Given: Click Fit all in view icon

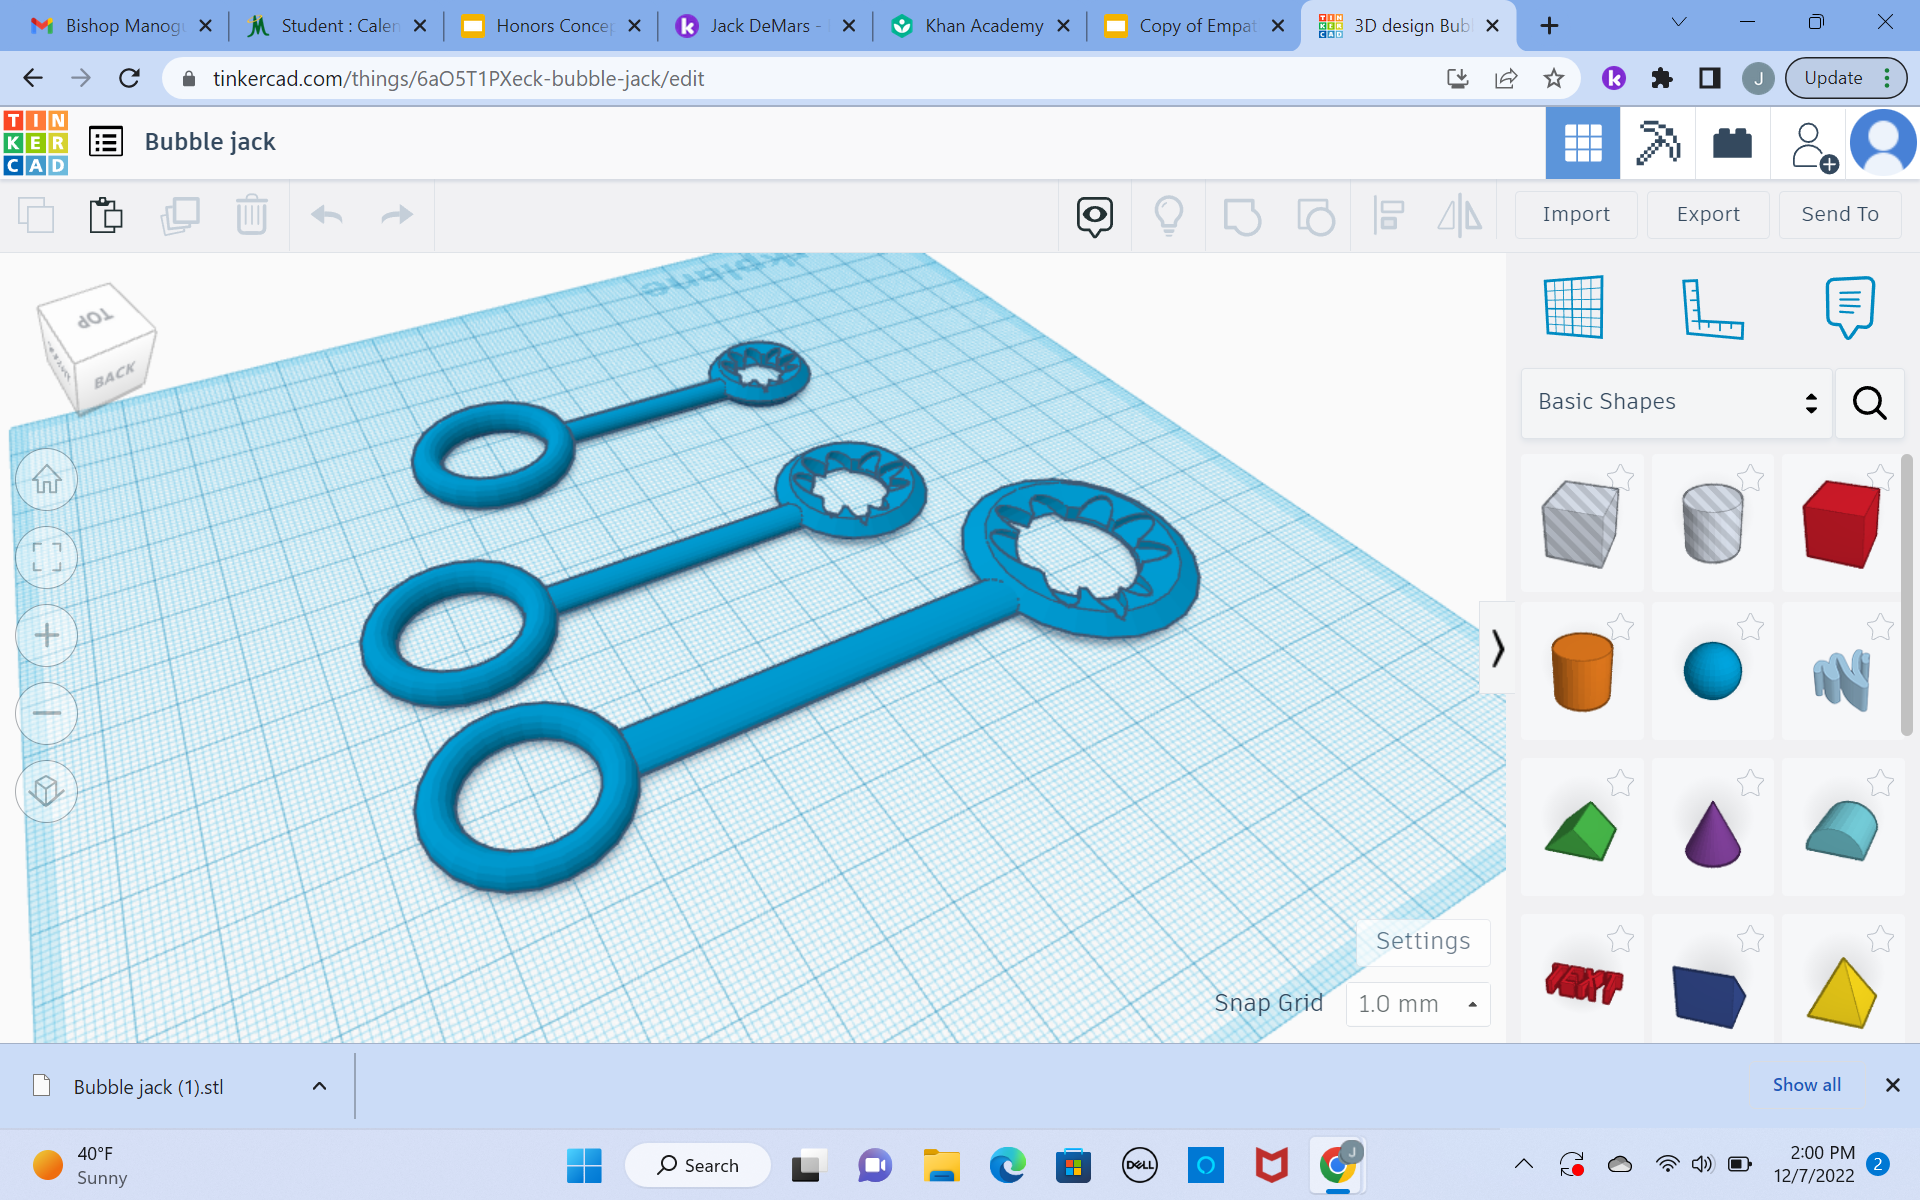Looking at the screenshot, I should [47, 557].
